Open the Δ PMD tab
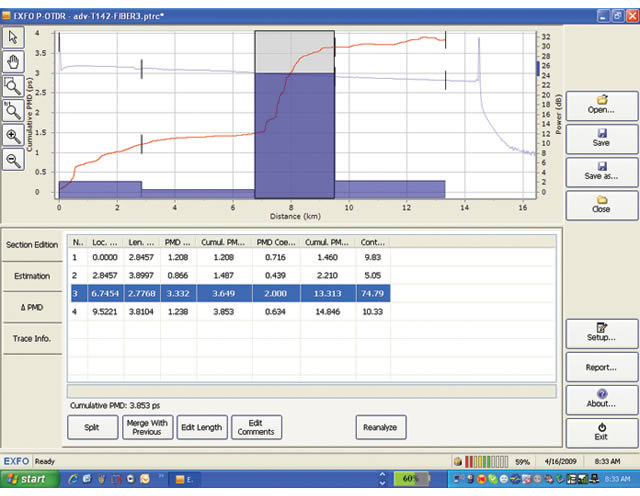This screenshot has height=496, width=640. point(32,307)
